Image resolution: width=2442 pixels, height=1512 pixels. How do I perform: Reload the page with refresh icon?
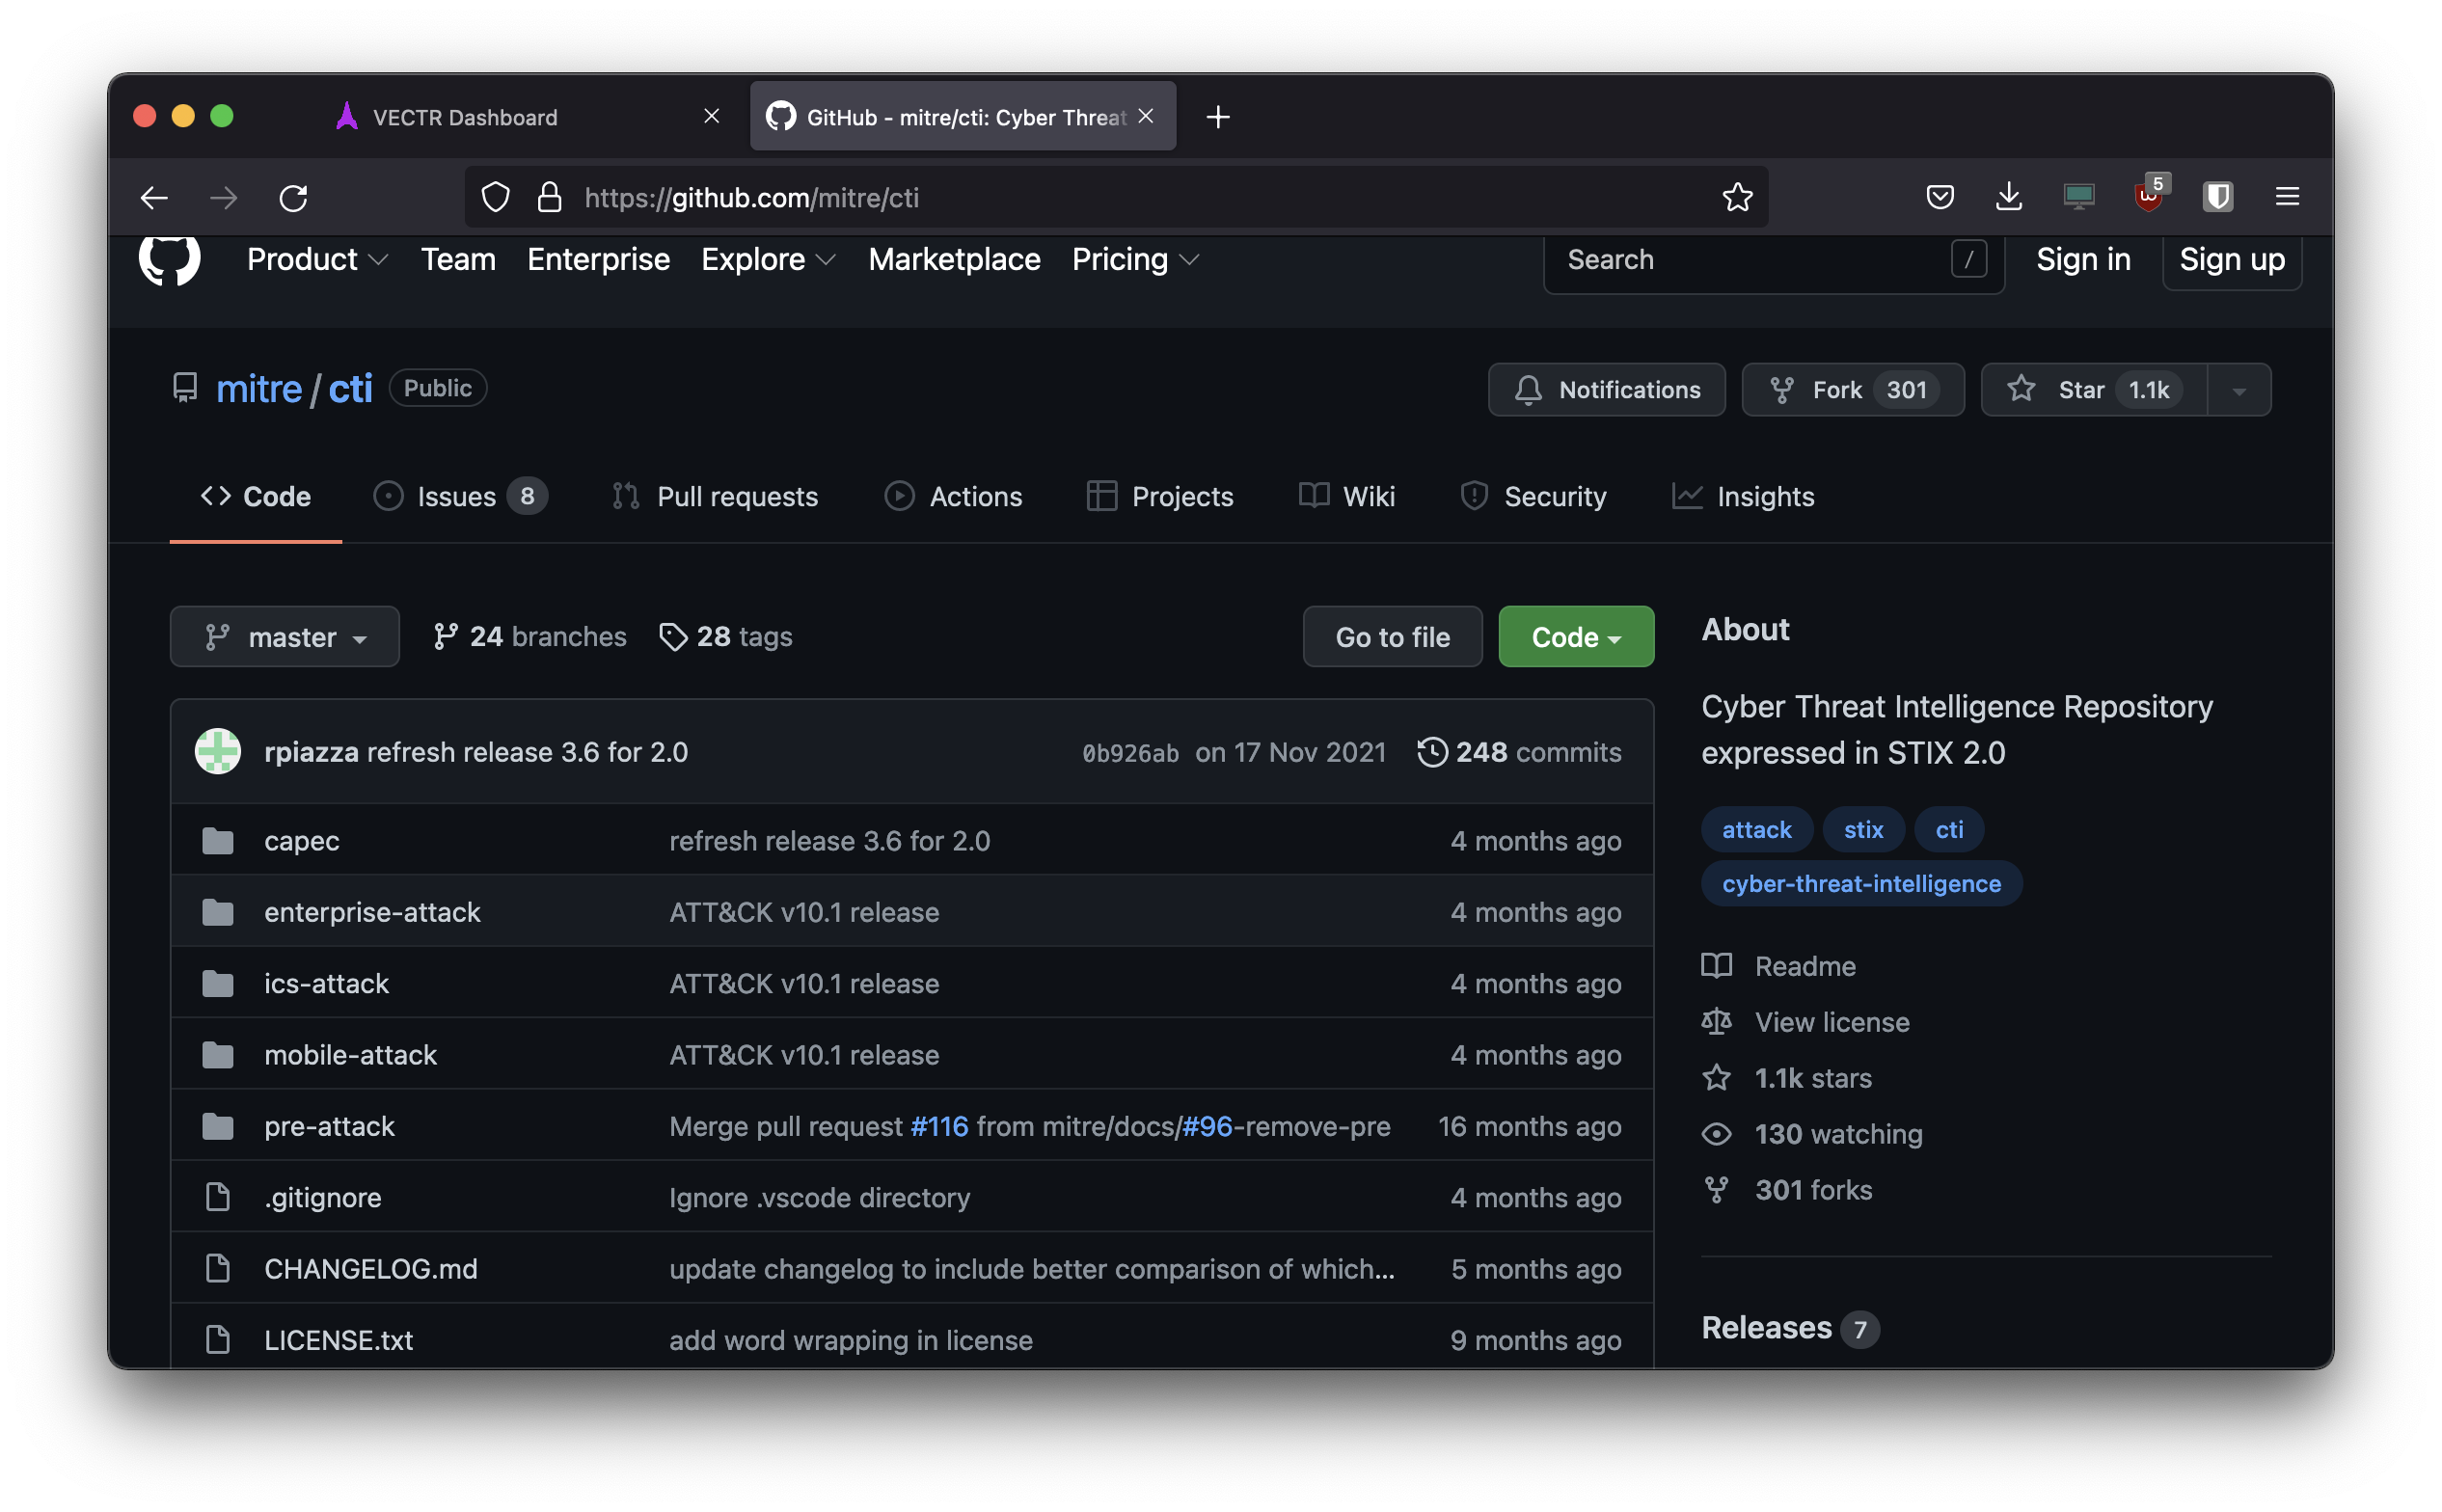pos(293,198)
